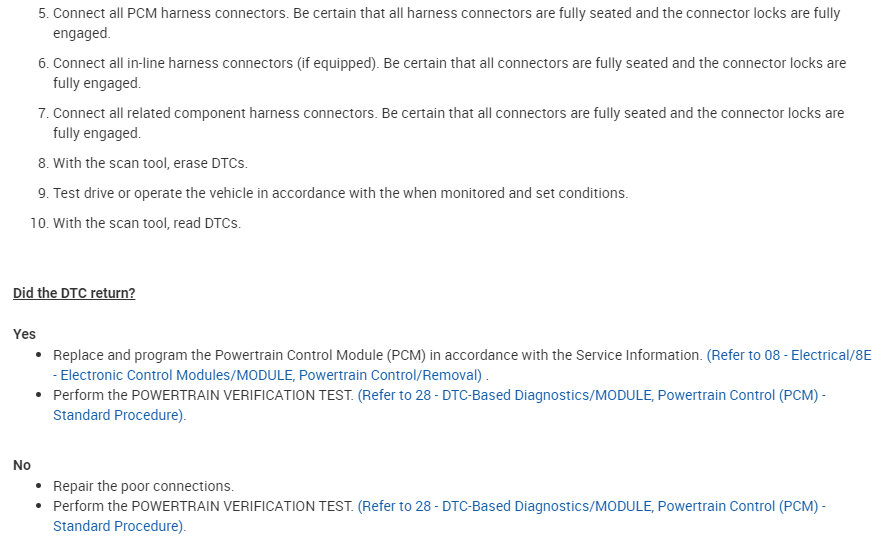This screenshot has width=892, height=547.
Task: Click the "Did the DTC return?" heading
Action: click(74, 293)
